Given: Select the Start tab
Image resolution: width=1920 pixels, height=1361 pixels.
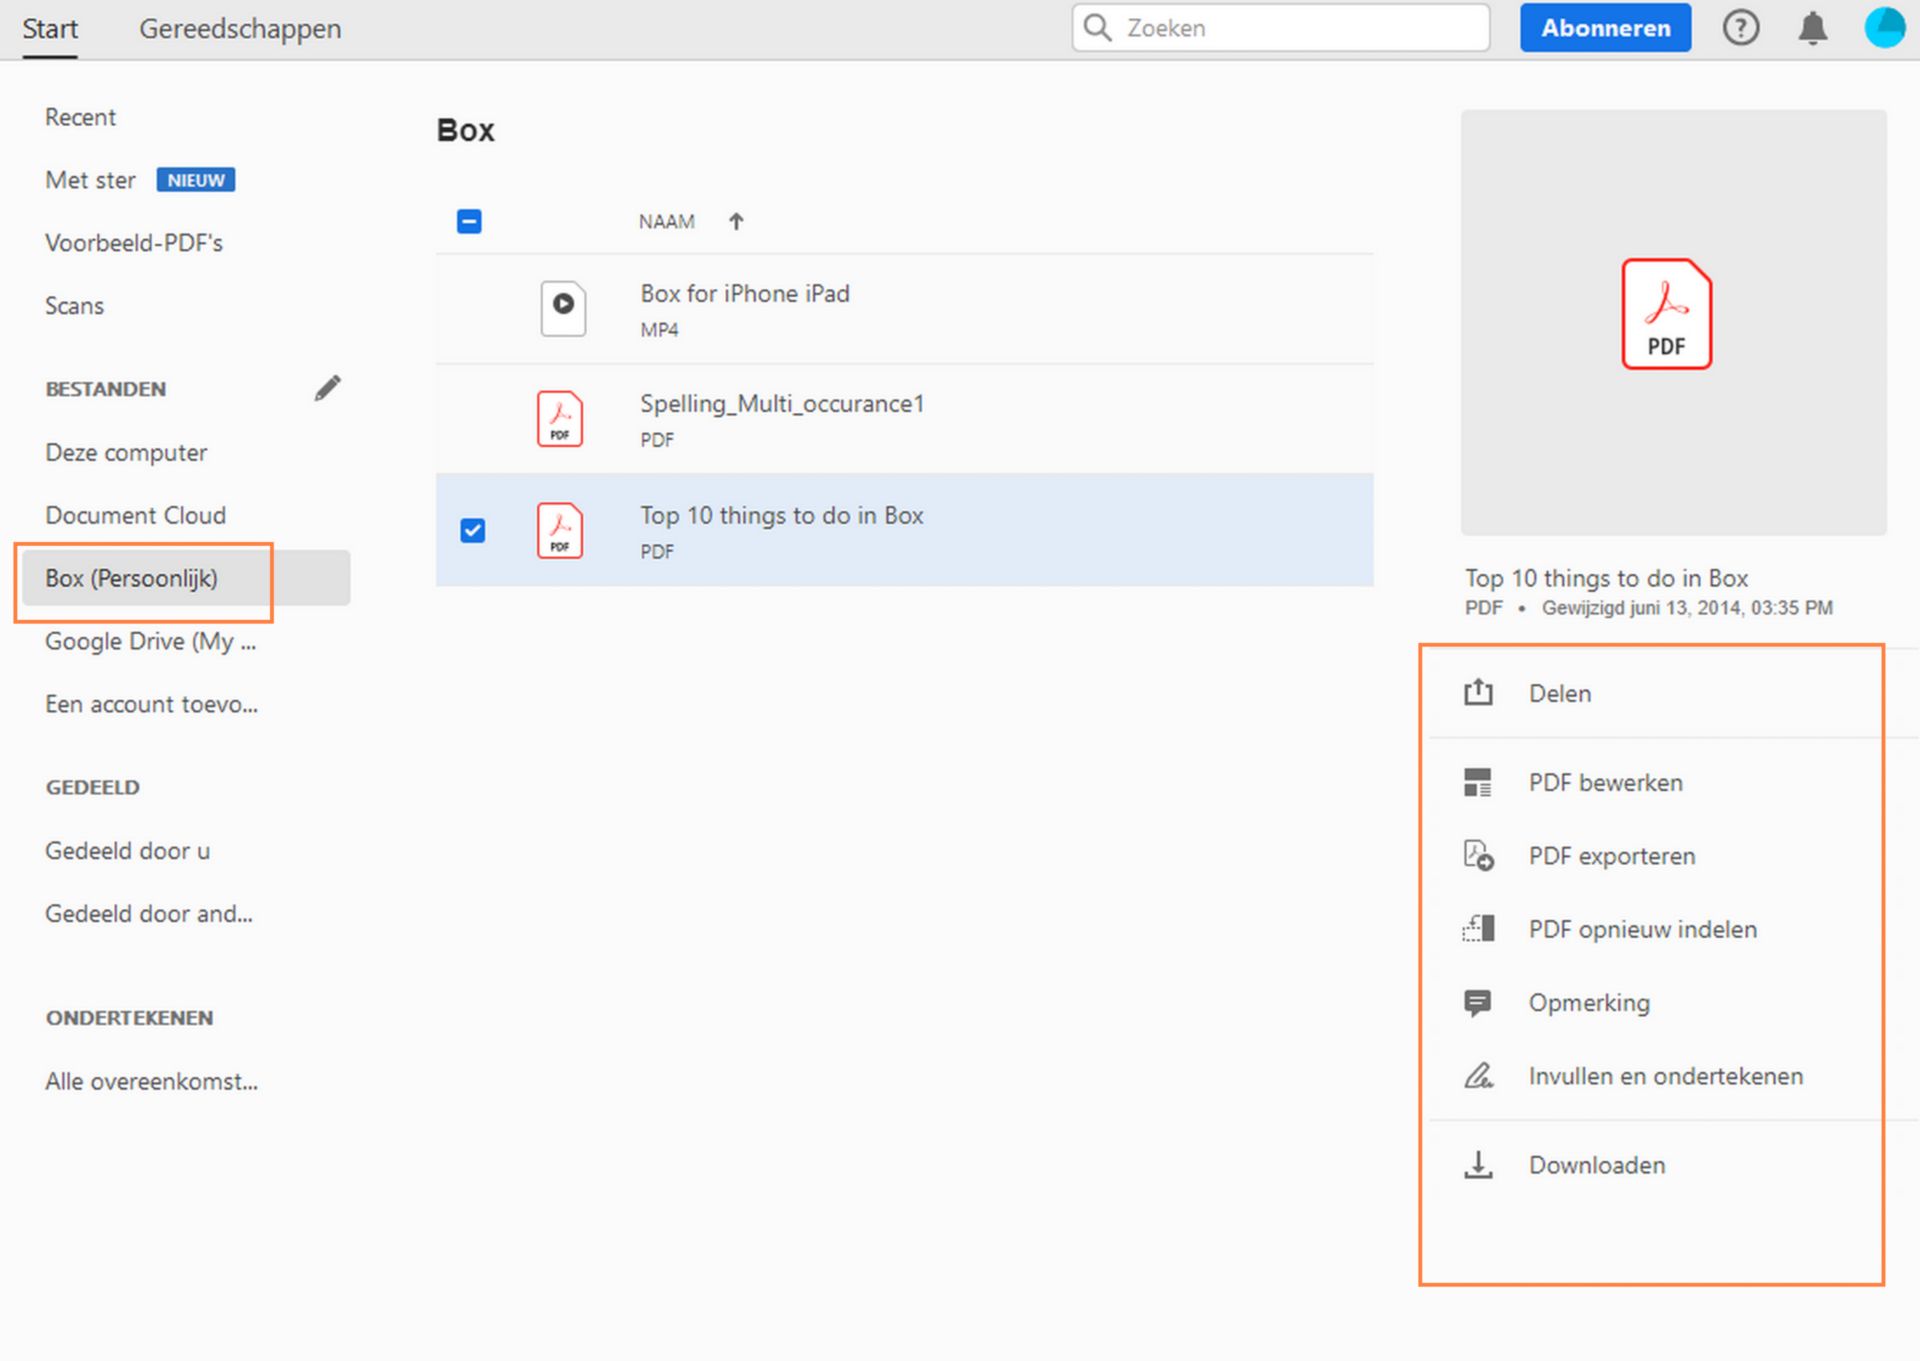Looking at the screenshot, I should pyautogui.click(x=50, y=29).
